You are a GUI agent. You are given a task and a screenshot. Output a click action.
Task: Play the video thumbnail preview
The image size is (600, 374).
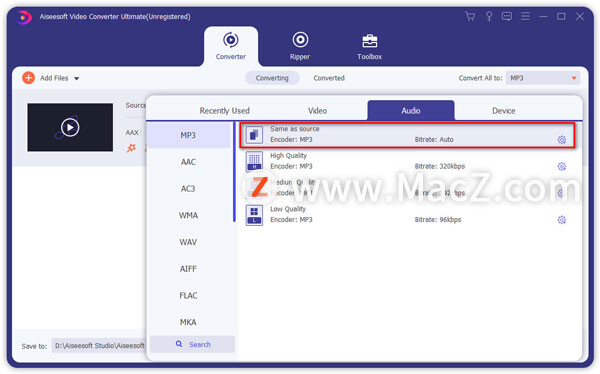70,127
